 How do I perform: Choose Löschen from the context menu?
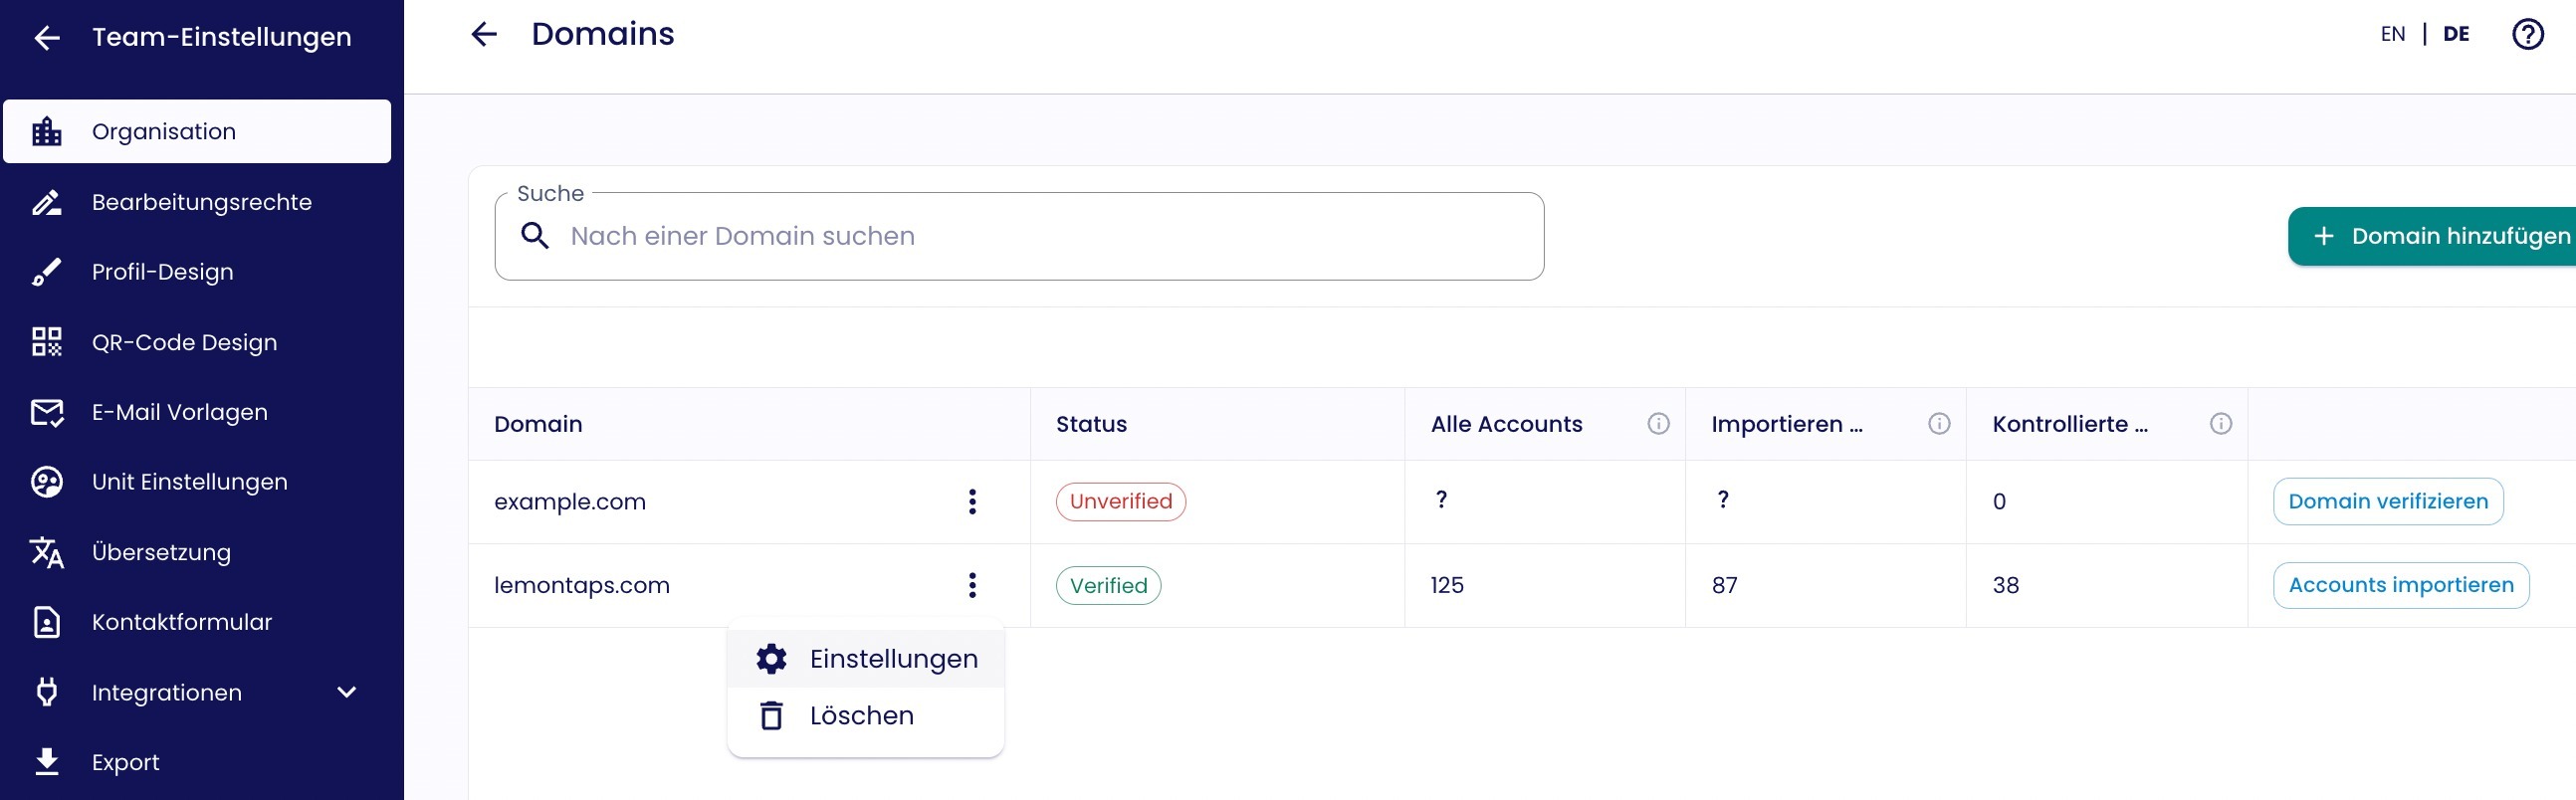(x=861, y=716)
